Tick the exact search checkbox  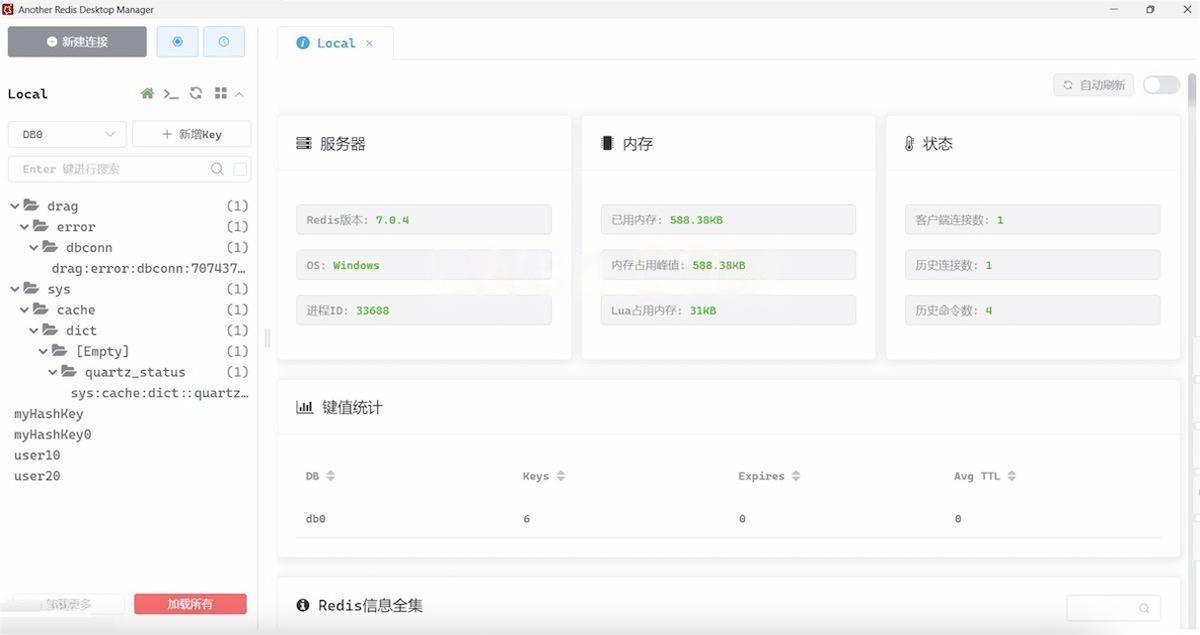pyautogui.click(x=240, y=169)
